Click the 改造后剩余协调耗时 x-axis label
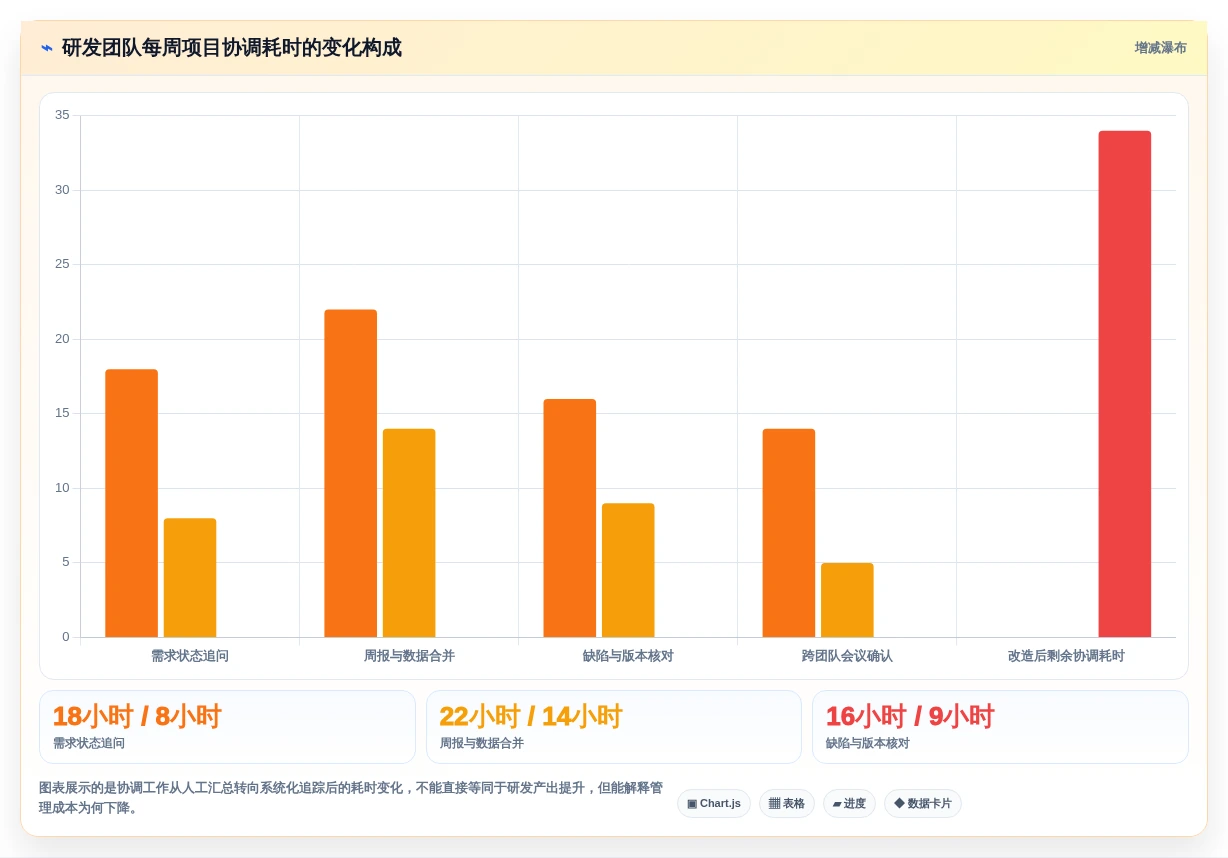This screenshot has width=1228, height=858. [x=1066, y=656]
